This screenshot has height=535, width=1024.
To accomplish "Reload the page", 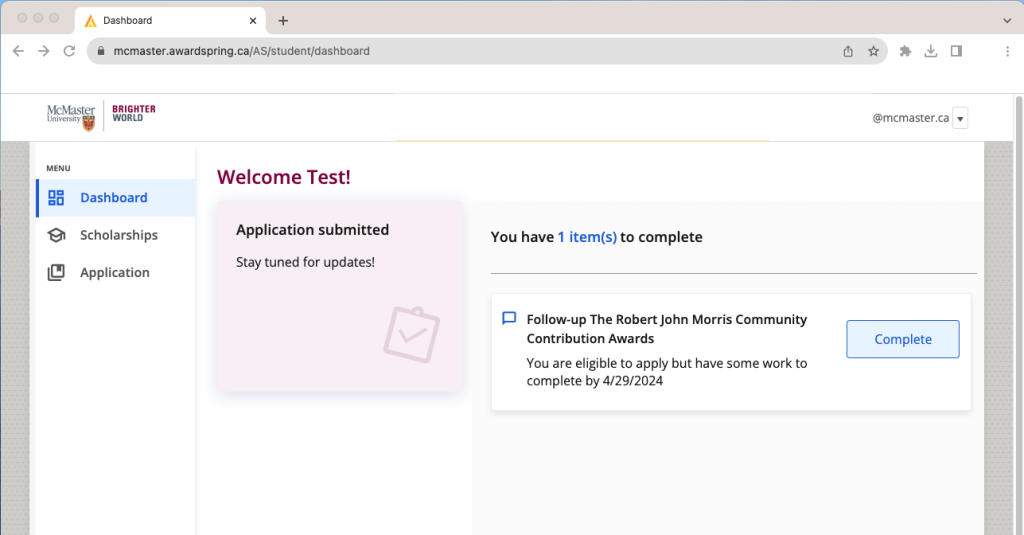I will pyautogui.click(x=69, y=51).
